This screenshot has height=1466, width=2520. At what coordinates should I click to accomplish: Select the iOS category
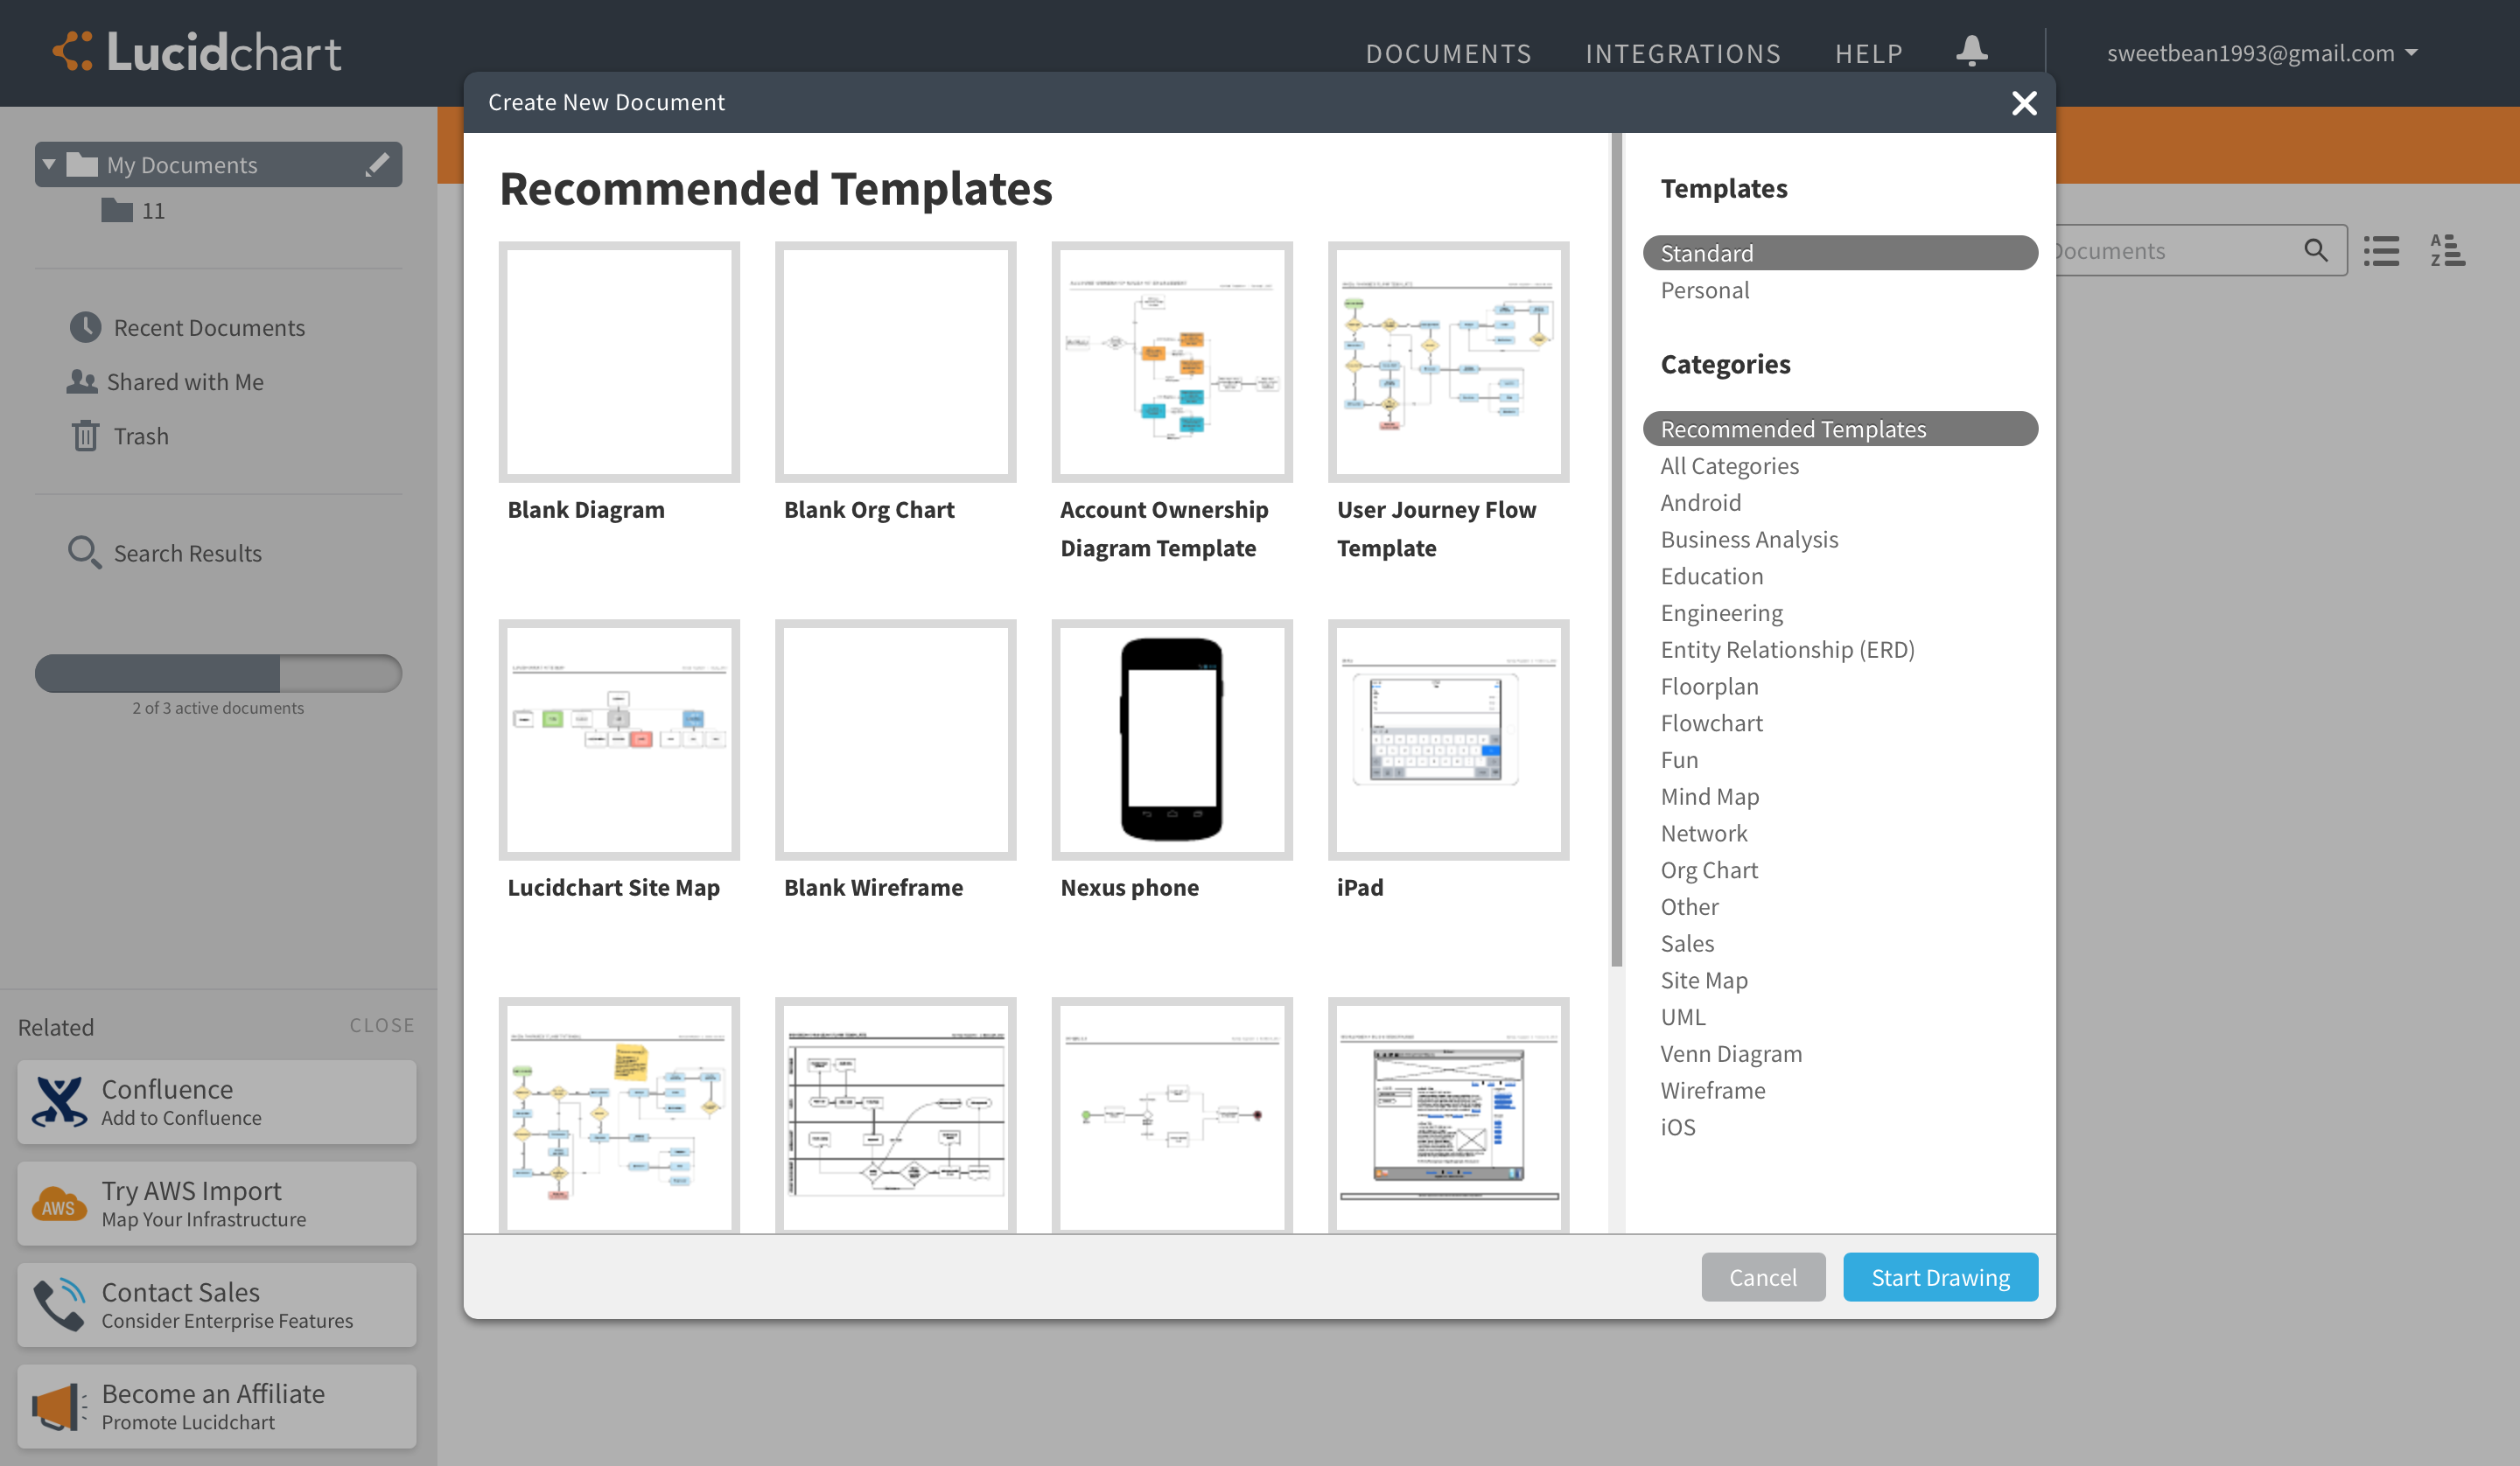coord(1677,1126)
